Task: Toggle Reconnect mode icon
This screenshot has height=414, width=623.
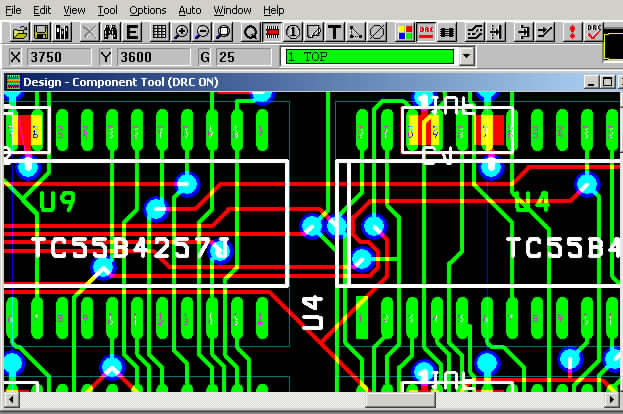Action: click(x=447, y=32)
